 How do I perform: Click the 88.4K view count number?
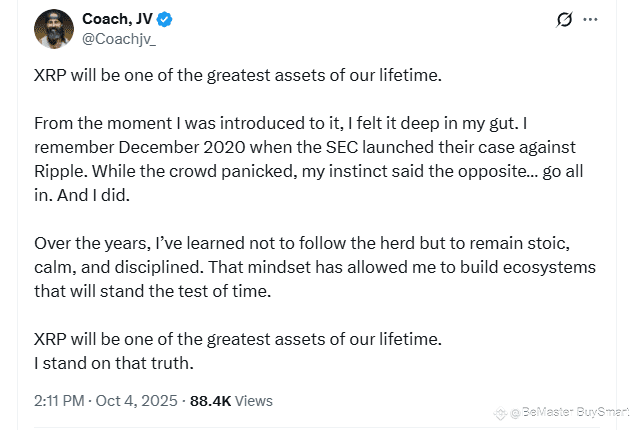[x=210, y=400]
